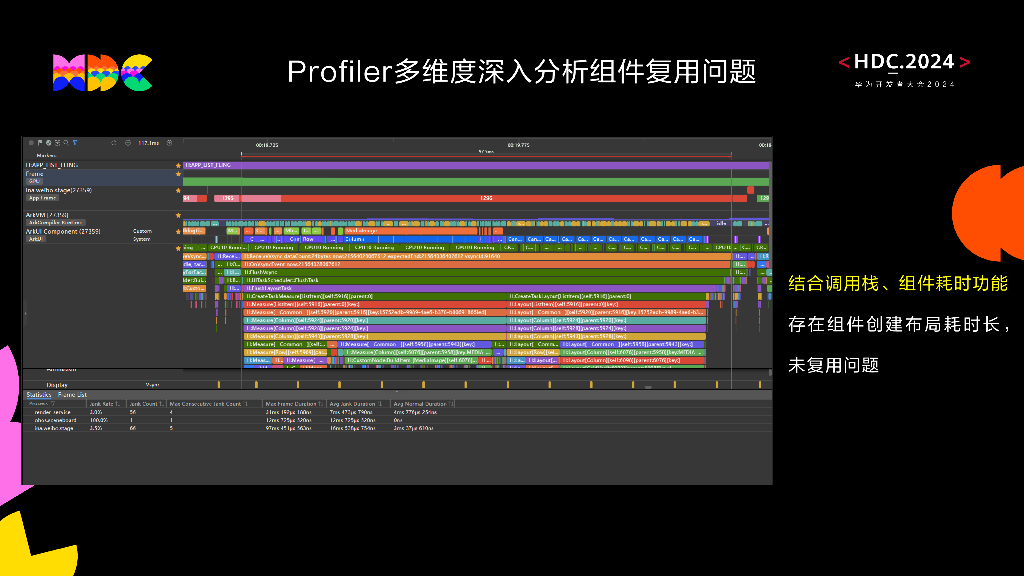Screen dimensions: 1024x576
Task: Click the timer icon beside the 117.1ms readout
Action: click(129, 143)
